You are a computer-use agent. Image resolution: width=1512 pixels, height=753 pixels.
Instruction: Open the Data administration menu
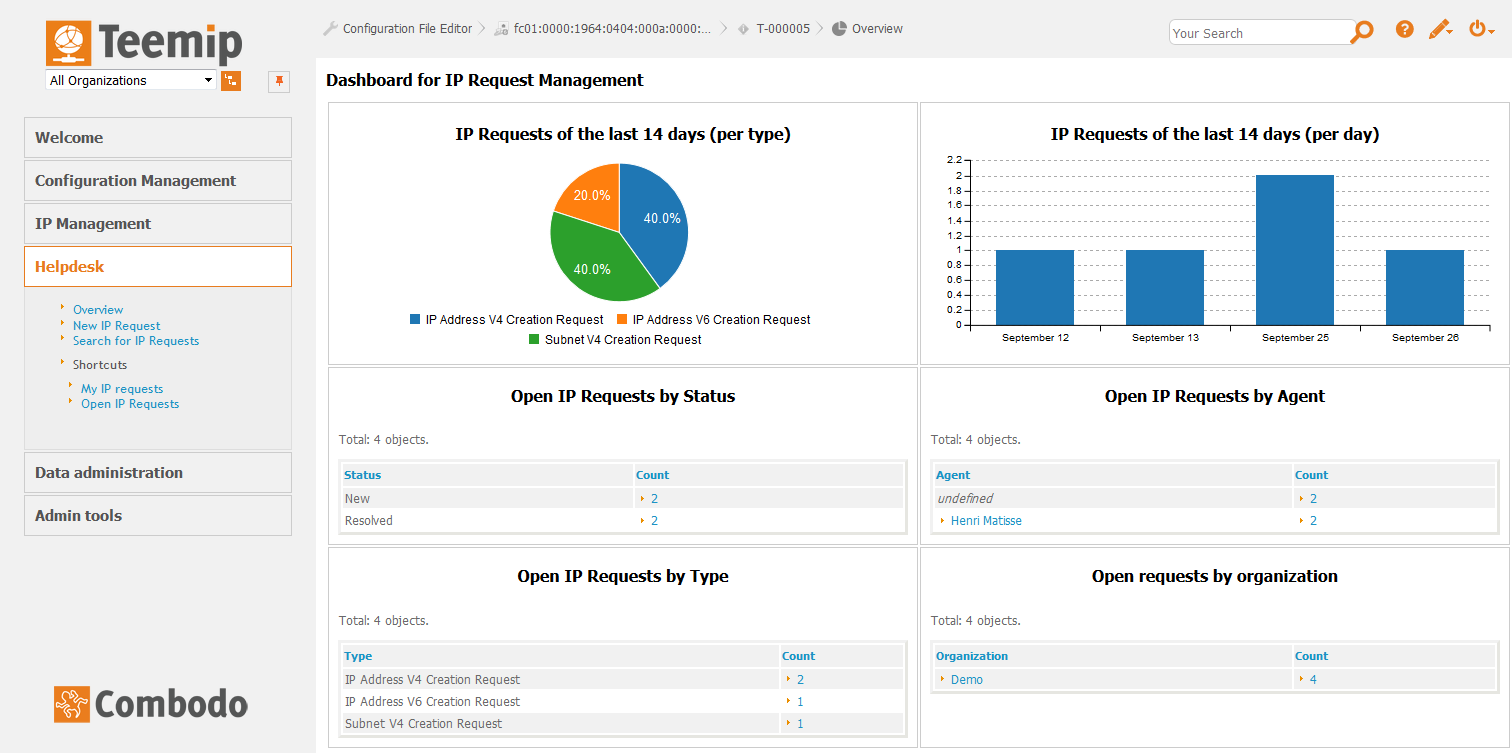[x=157, y=473]
